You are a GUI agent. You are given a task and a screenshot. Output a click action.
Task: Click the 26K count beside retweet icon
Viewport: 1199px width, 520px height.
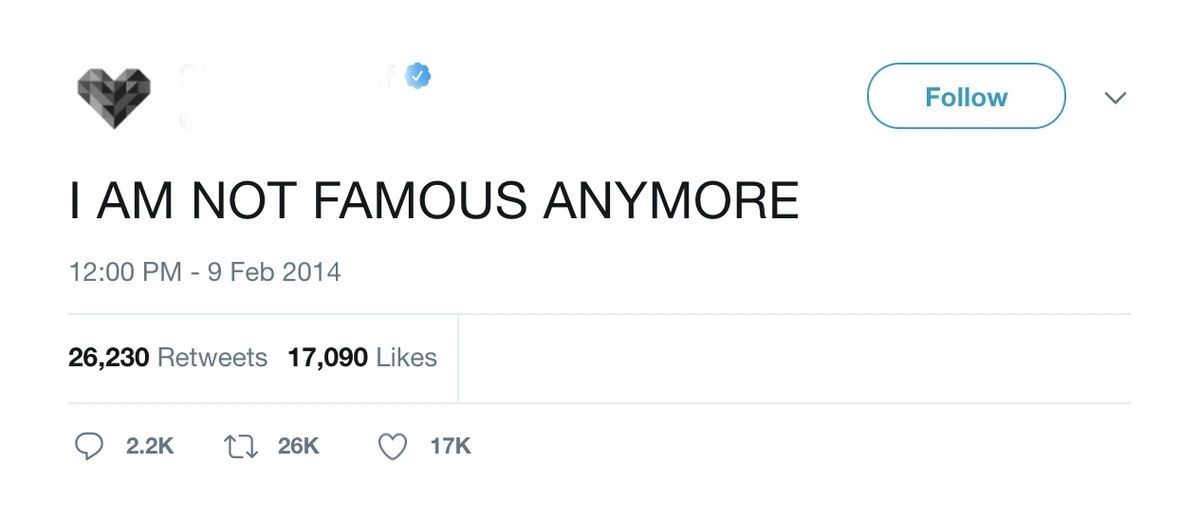[298, 446]
